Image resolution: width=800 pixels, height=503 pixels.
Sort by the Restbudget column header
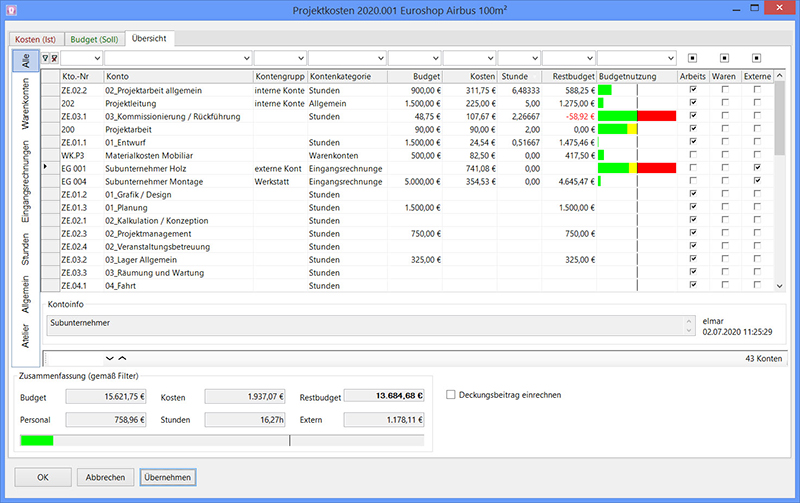point(569,76)
